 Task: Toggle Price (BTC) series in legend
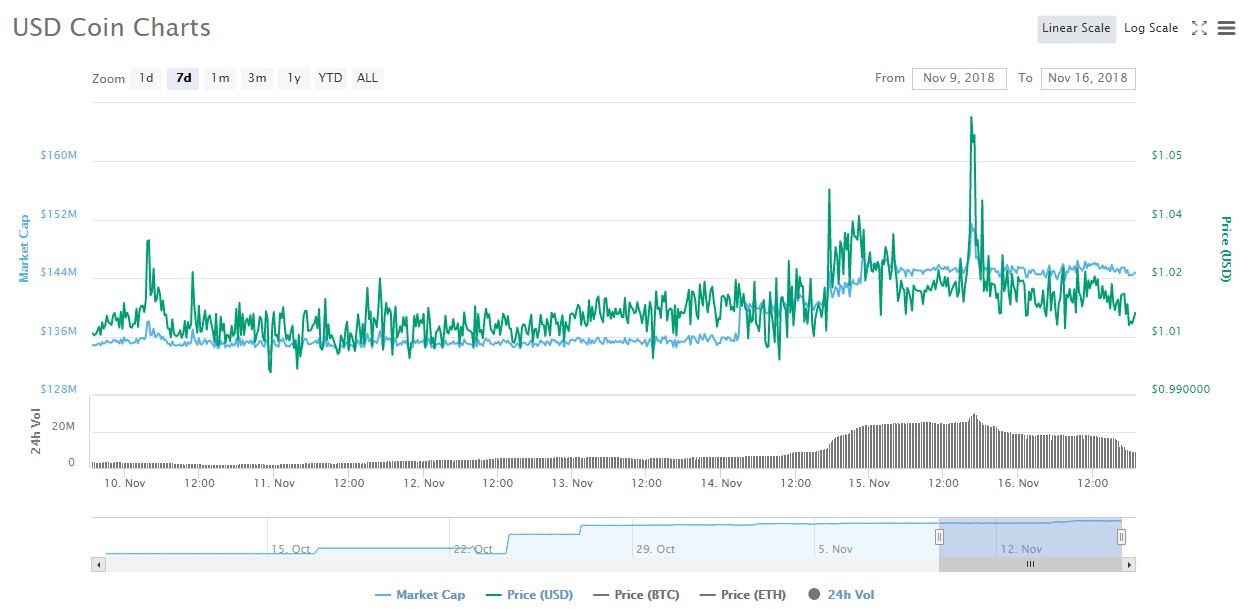pyautogui.click(x=636, y=595)
